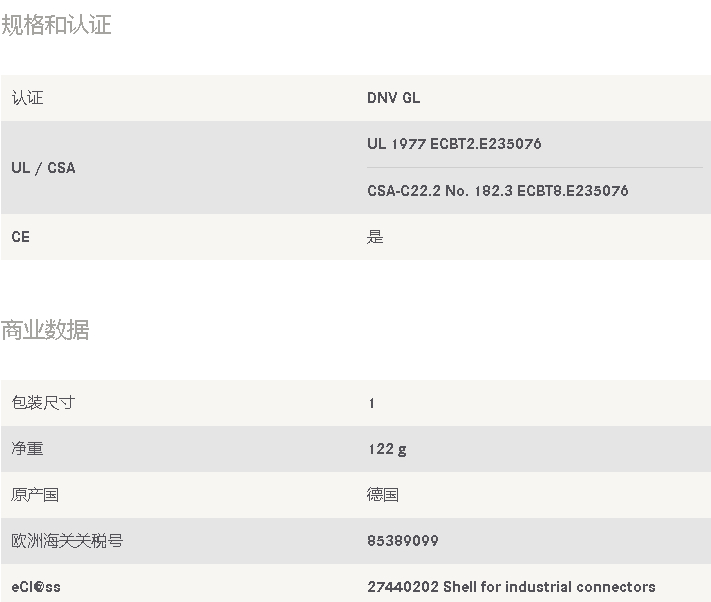The width and height of the screenshot is (711, 602).
Task: Select the 德国 country of origin value
Action: coord(383,495)
